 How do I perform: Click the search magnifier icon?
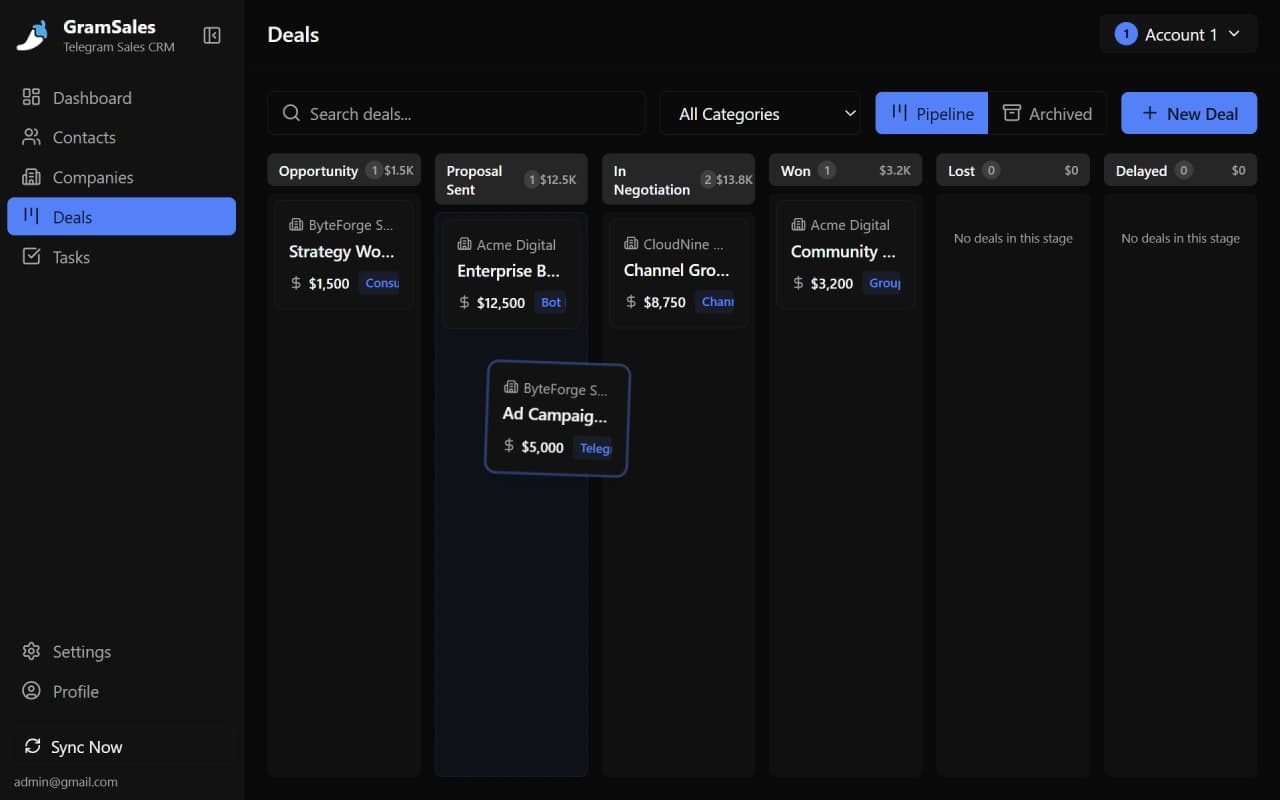click(x=290, y=113)
